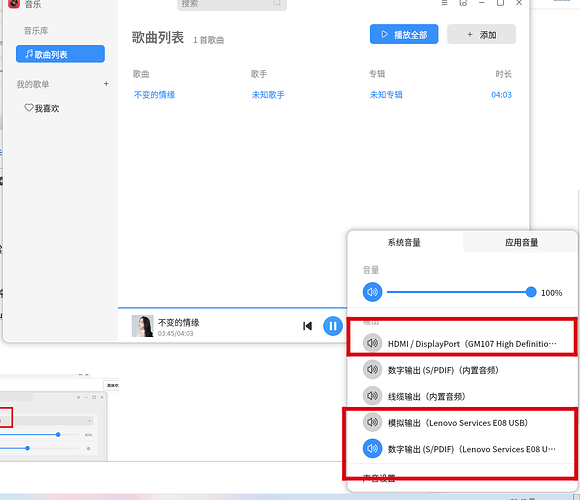Open the 我喜欢 favorites playlist

(42, 108)
